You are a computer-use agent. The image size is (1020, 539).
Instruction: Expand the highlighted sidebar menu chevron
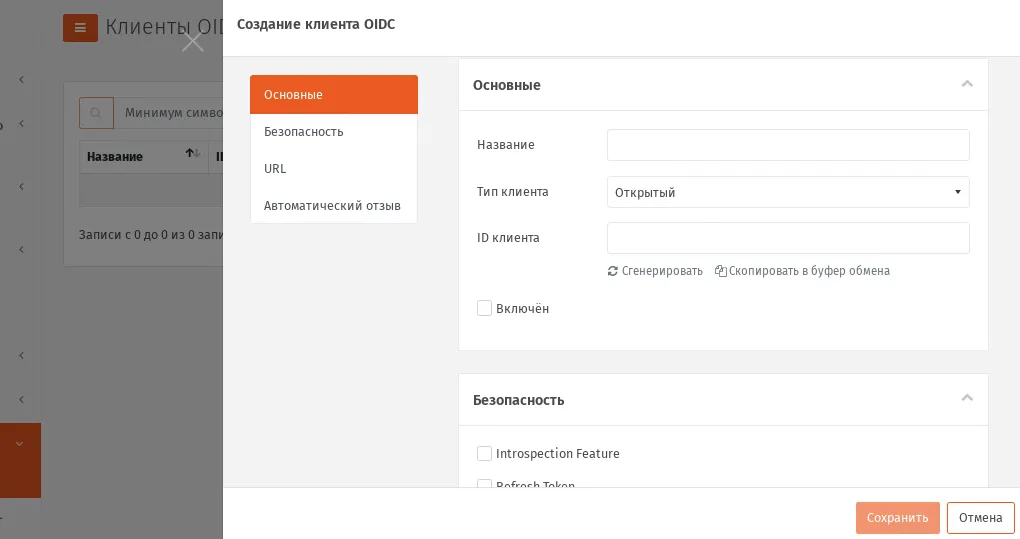click(20, 444)
